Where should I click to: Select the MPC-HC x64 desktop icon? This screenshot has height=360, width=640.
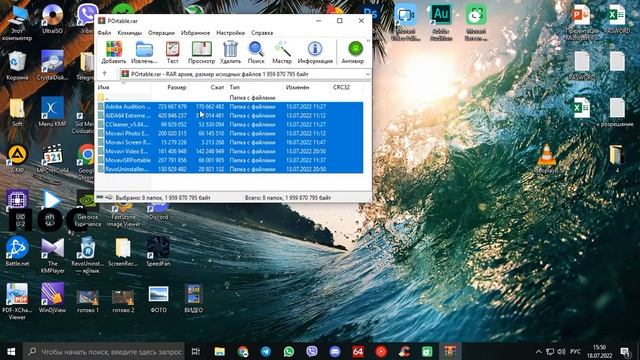52,159
